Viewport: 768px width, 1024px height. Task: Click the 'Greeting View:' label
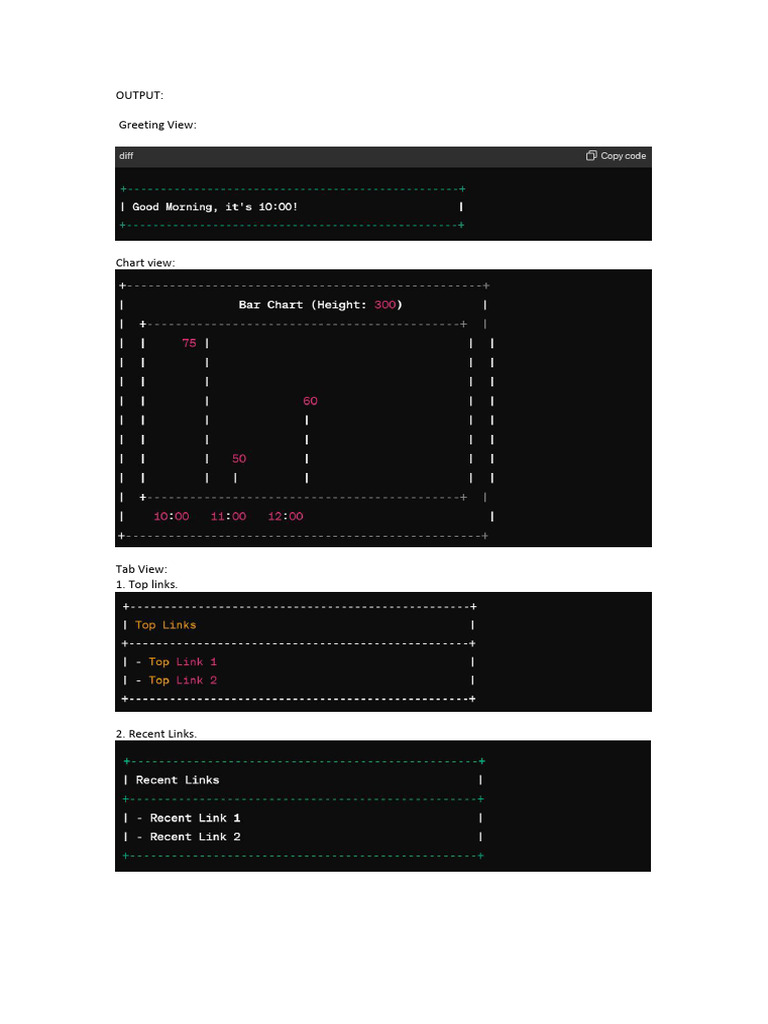point(157,125)
